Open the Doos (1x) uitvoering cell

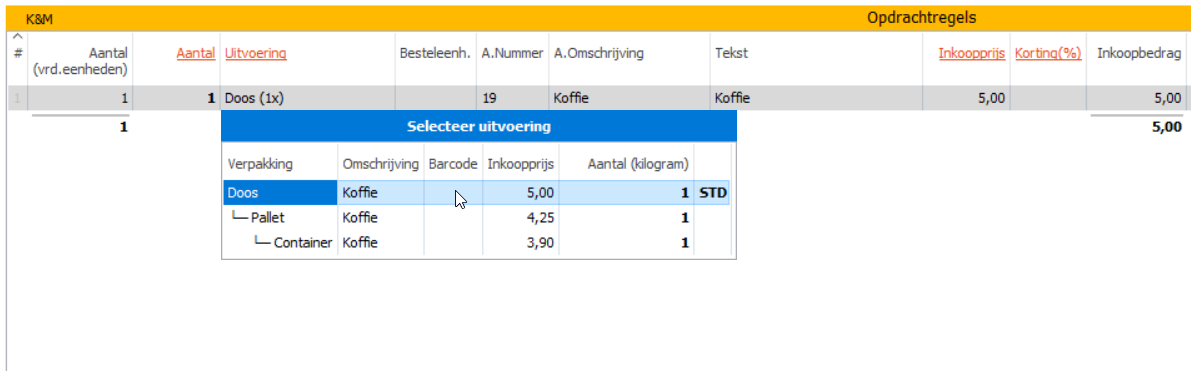(308, 98)
